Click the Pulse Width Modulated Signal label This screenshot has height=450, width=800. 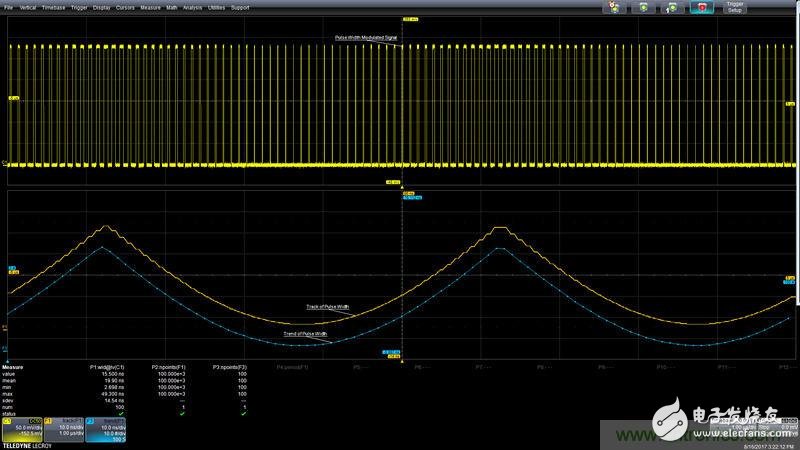click(365, 38)
